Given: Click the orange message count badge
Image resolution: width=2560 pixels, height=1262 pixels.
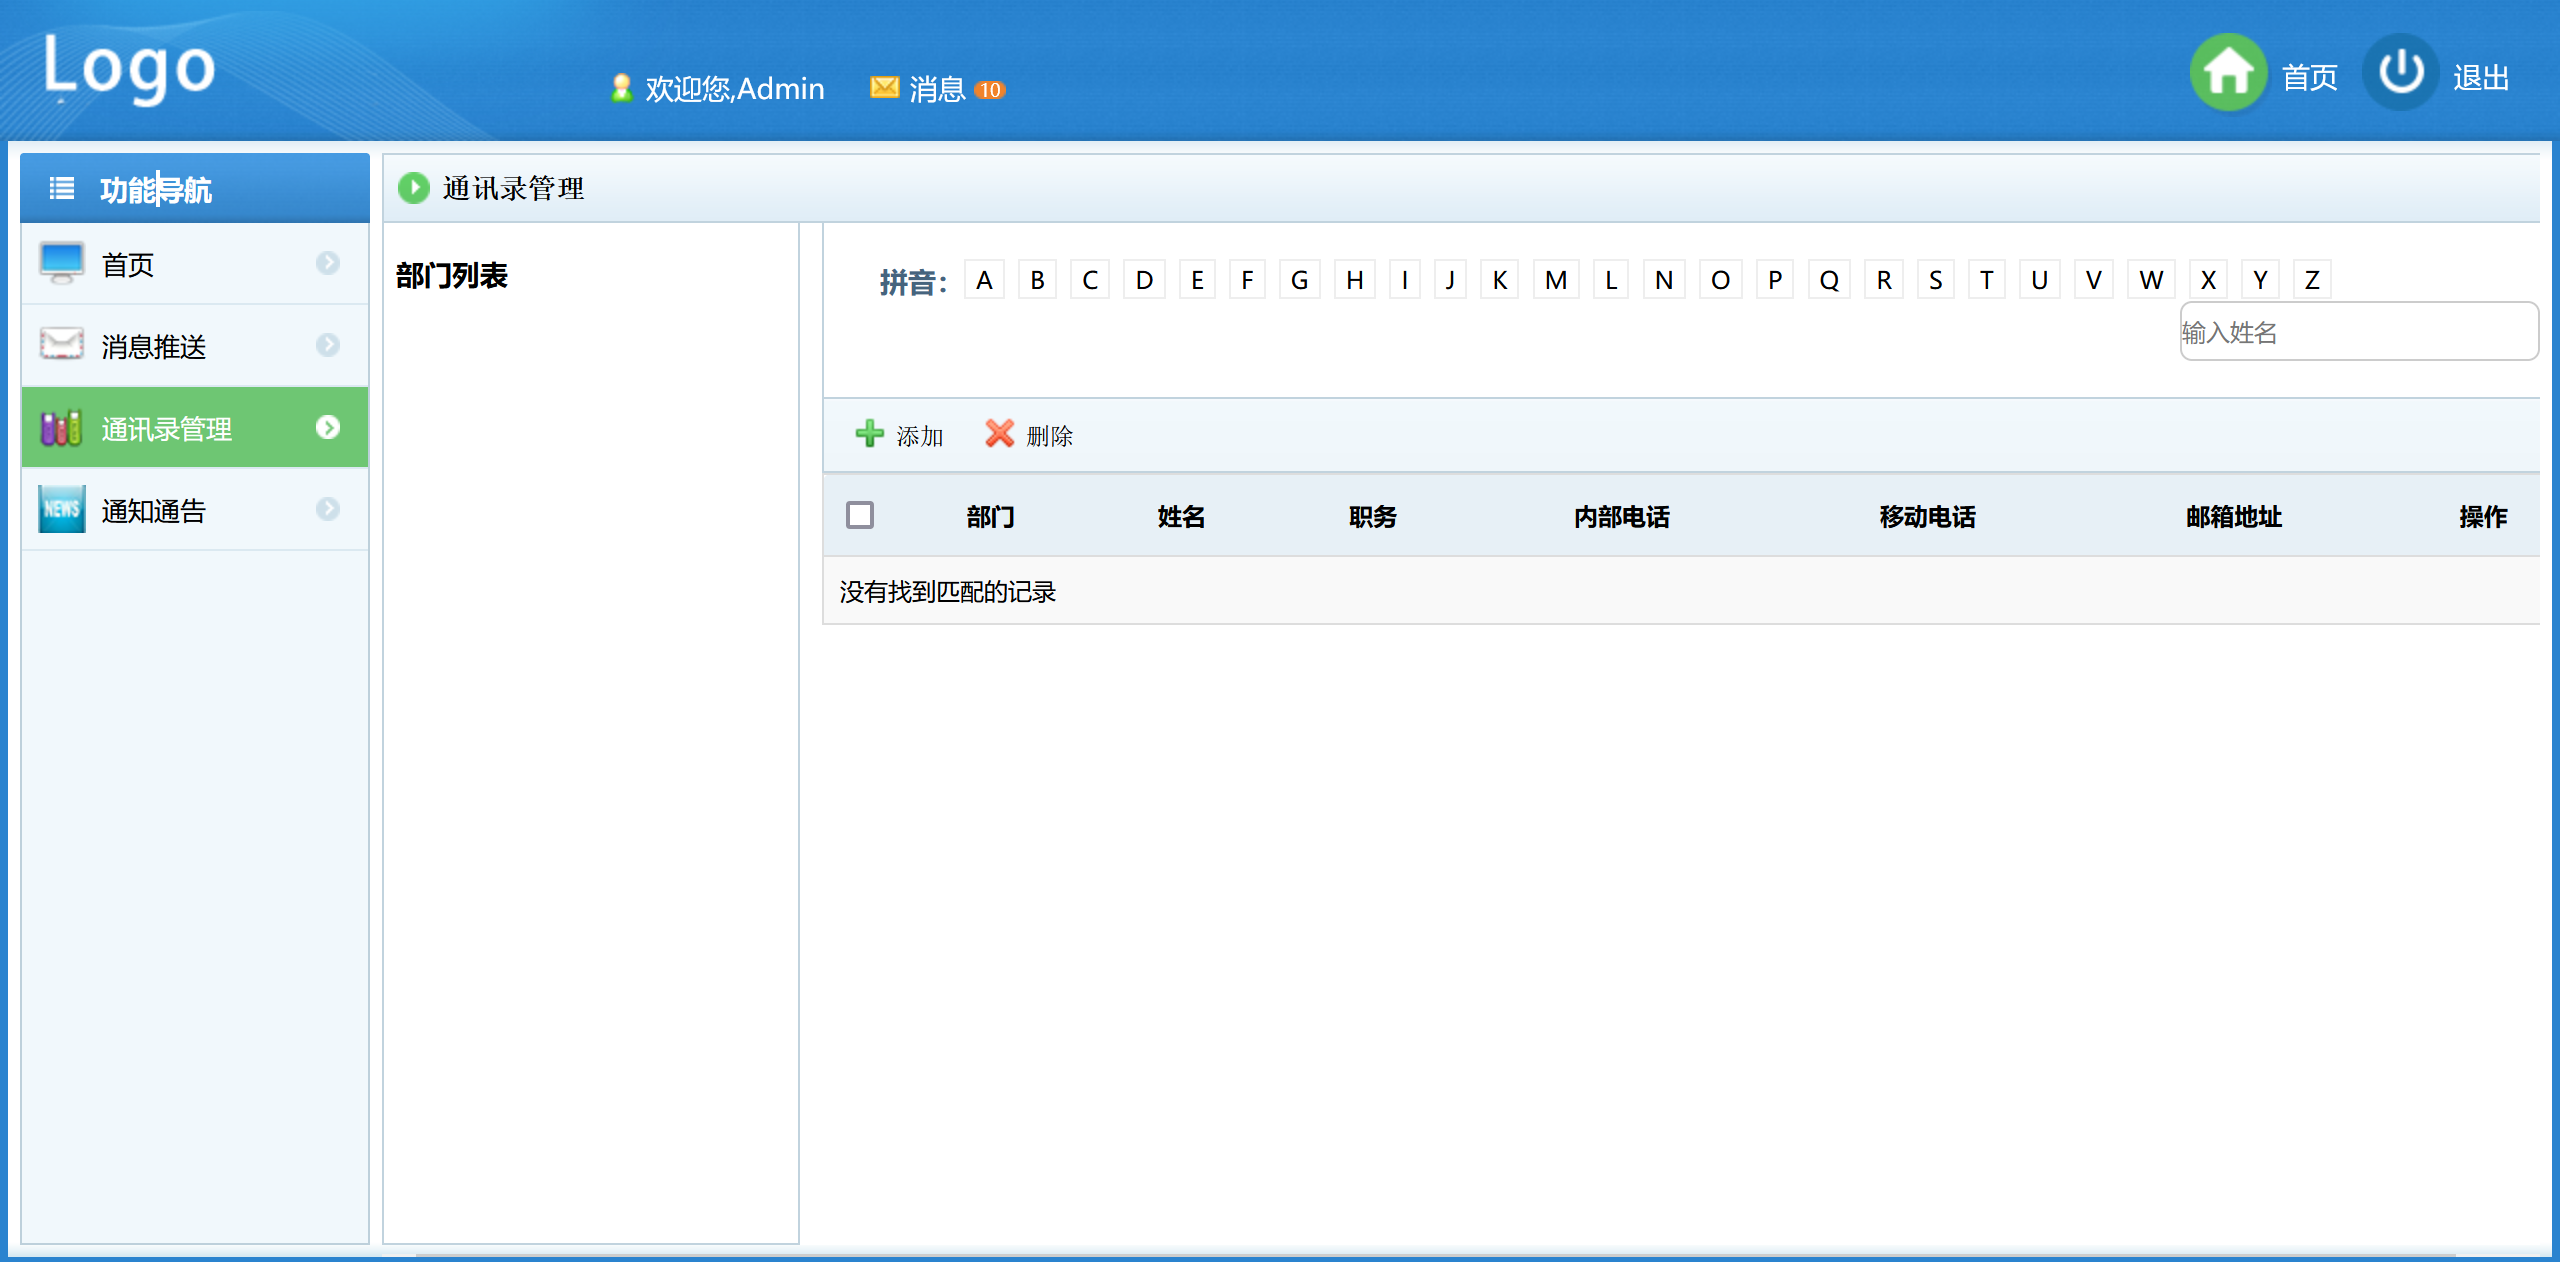Looking at the screenshot, I should (x=989, y=90).
